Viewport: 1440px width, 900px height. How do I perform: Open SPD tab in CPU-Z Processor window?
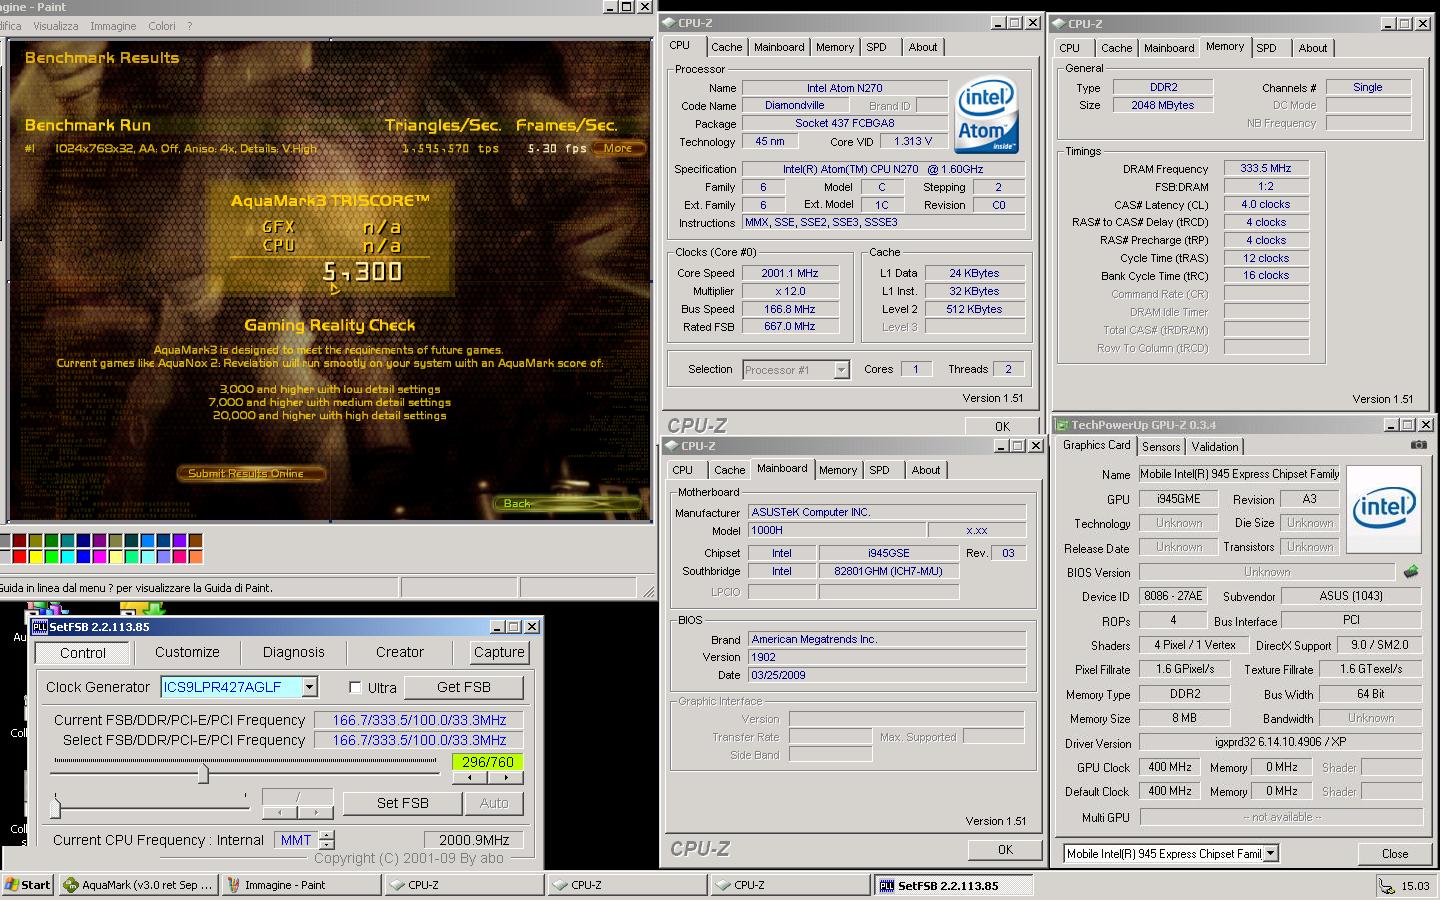click(x=877, y=47)
